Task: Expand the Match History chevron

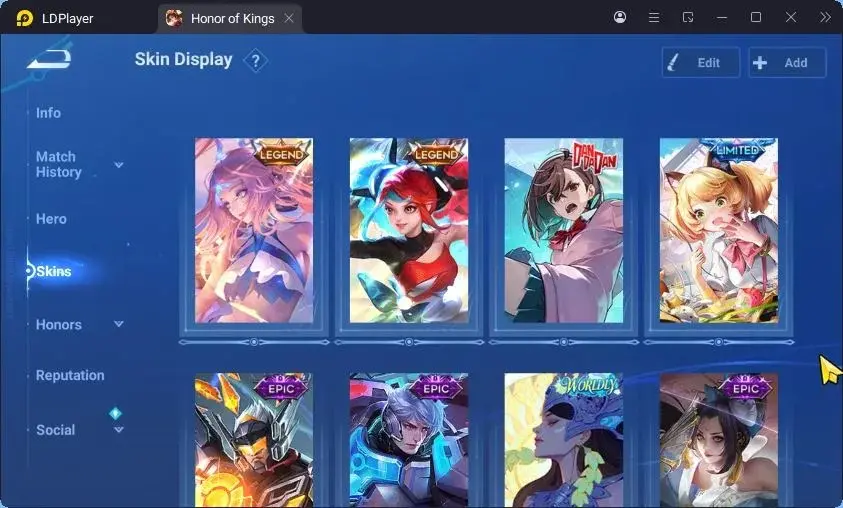Action: click(x=119, y=165)
